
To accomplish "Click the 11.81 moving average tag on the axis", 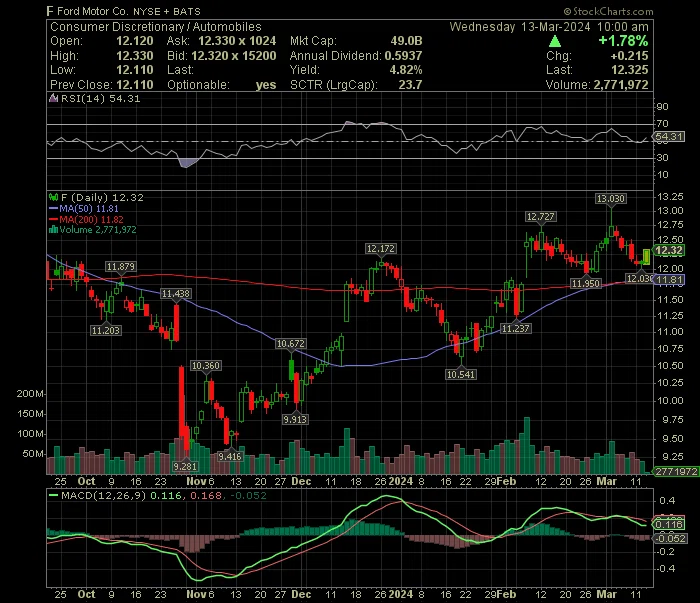I will (669, 280).
